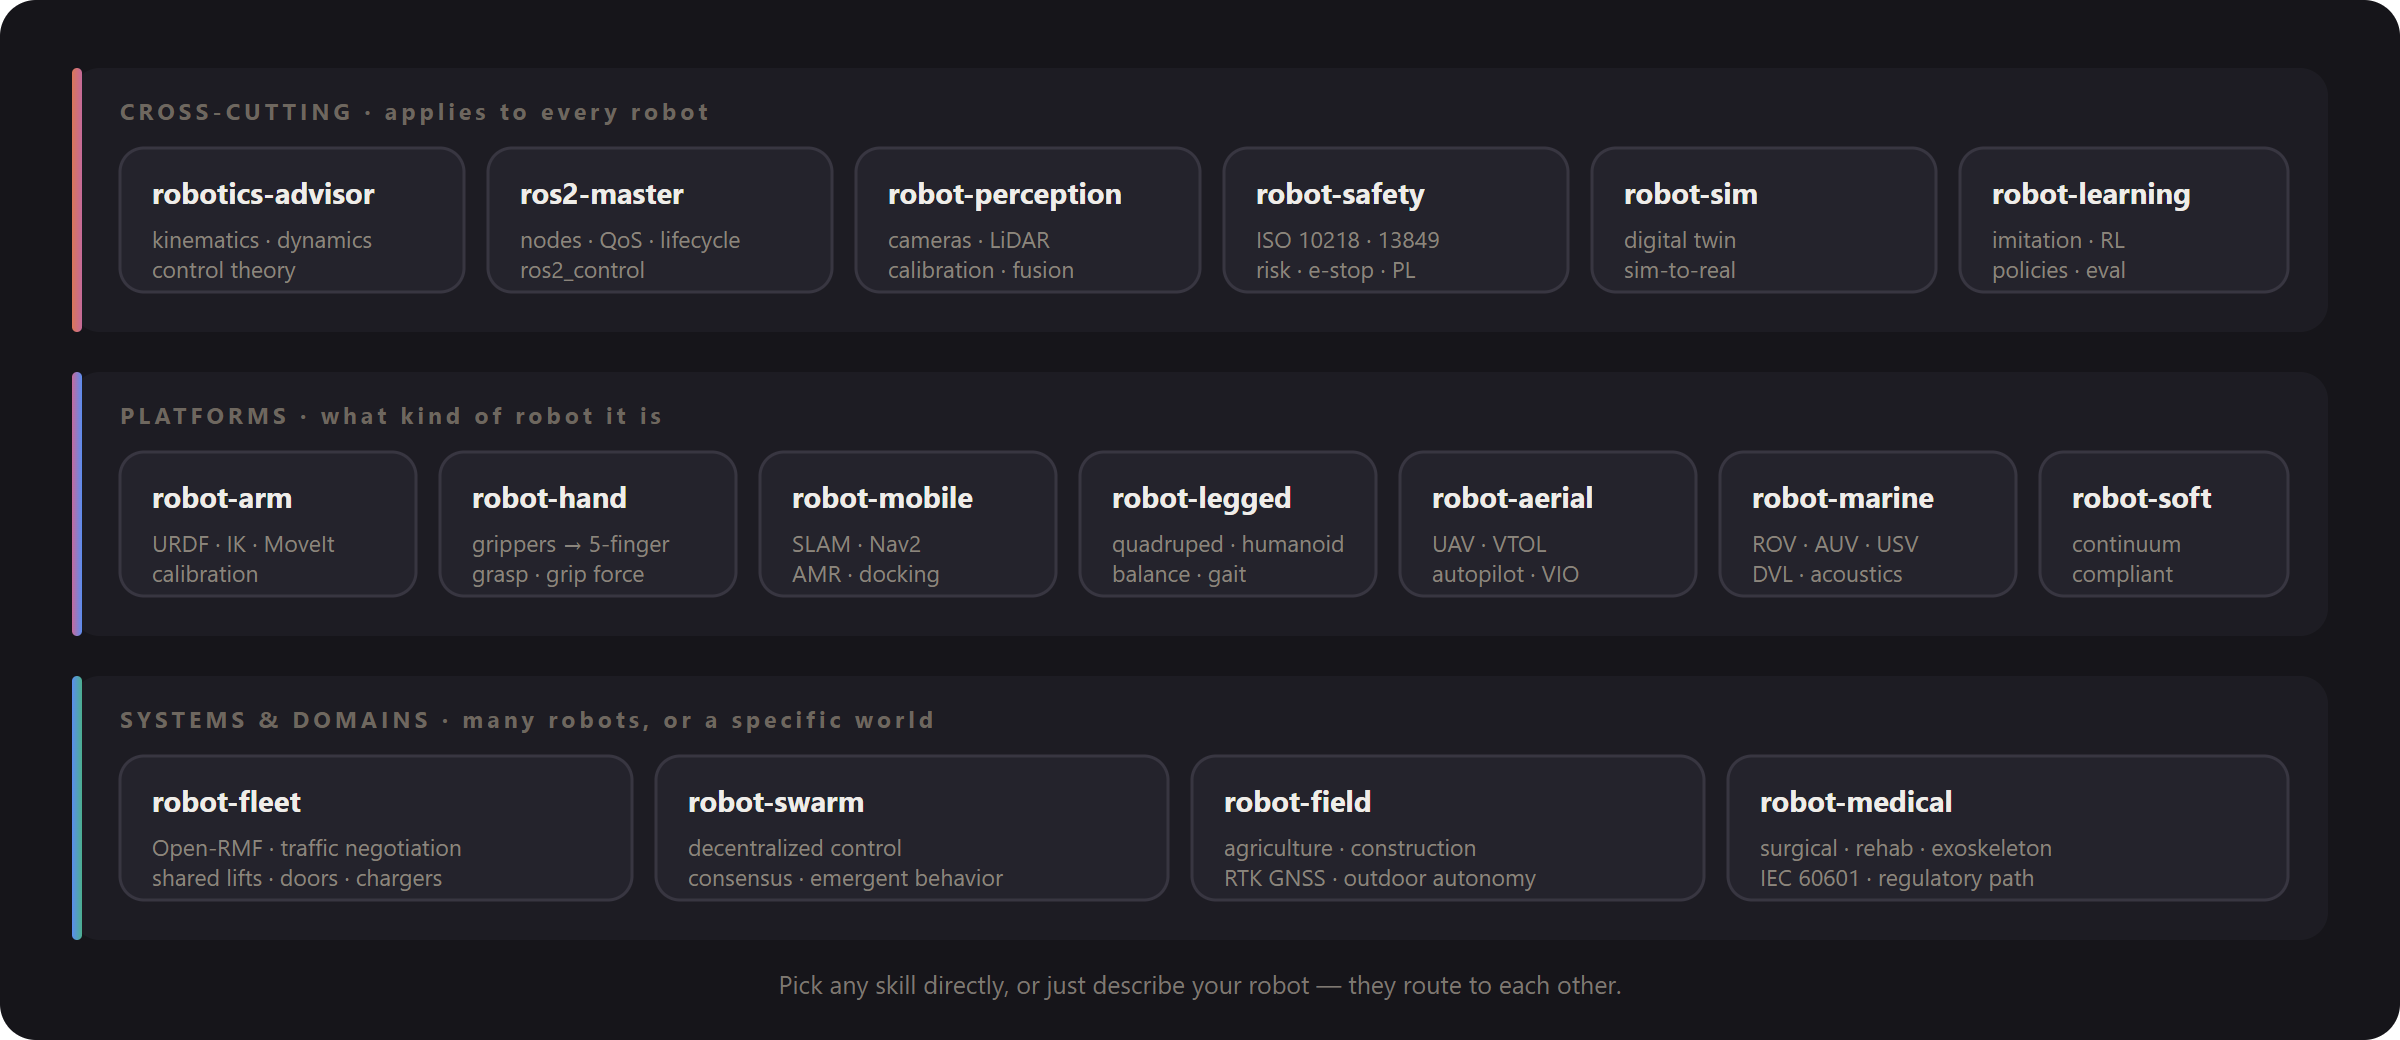
Task: Click 'shared lifts · doors · chargers' text
Action: coord(297,878)
